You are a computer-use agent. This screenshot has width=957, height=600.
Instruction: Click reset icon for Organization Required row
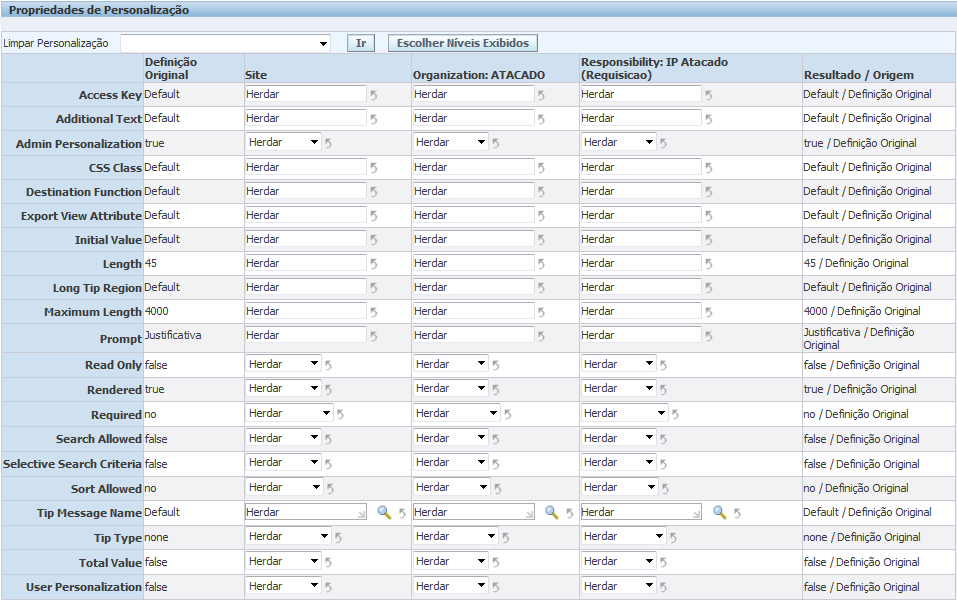pyautogui.click(x=507, y=414)
